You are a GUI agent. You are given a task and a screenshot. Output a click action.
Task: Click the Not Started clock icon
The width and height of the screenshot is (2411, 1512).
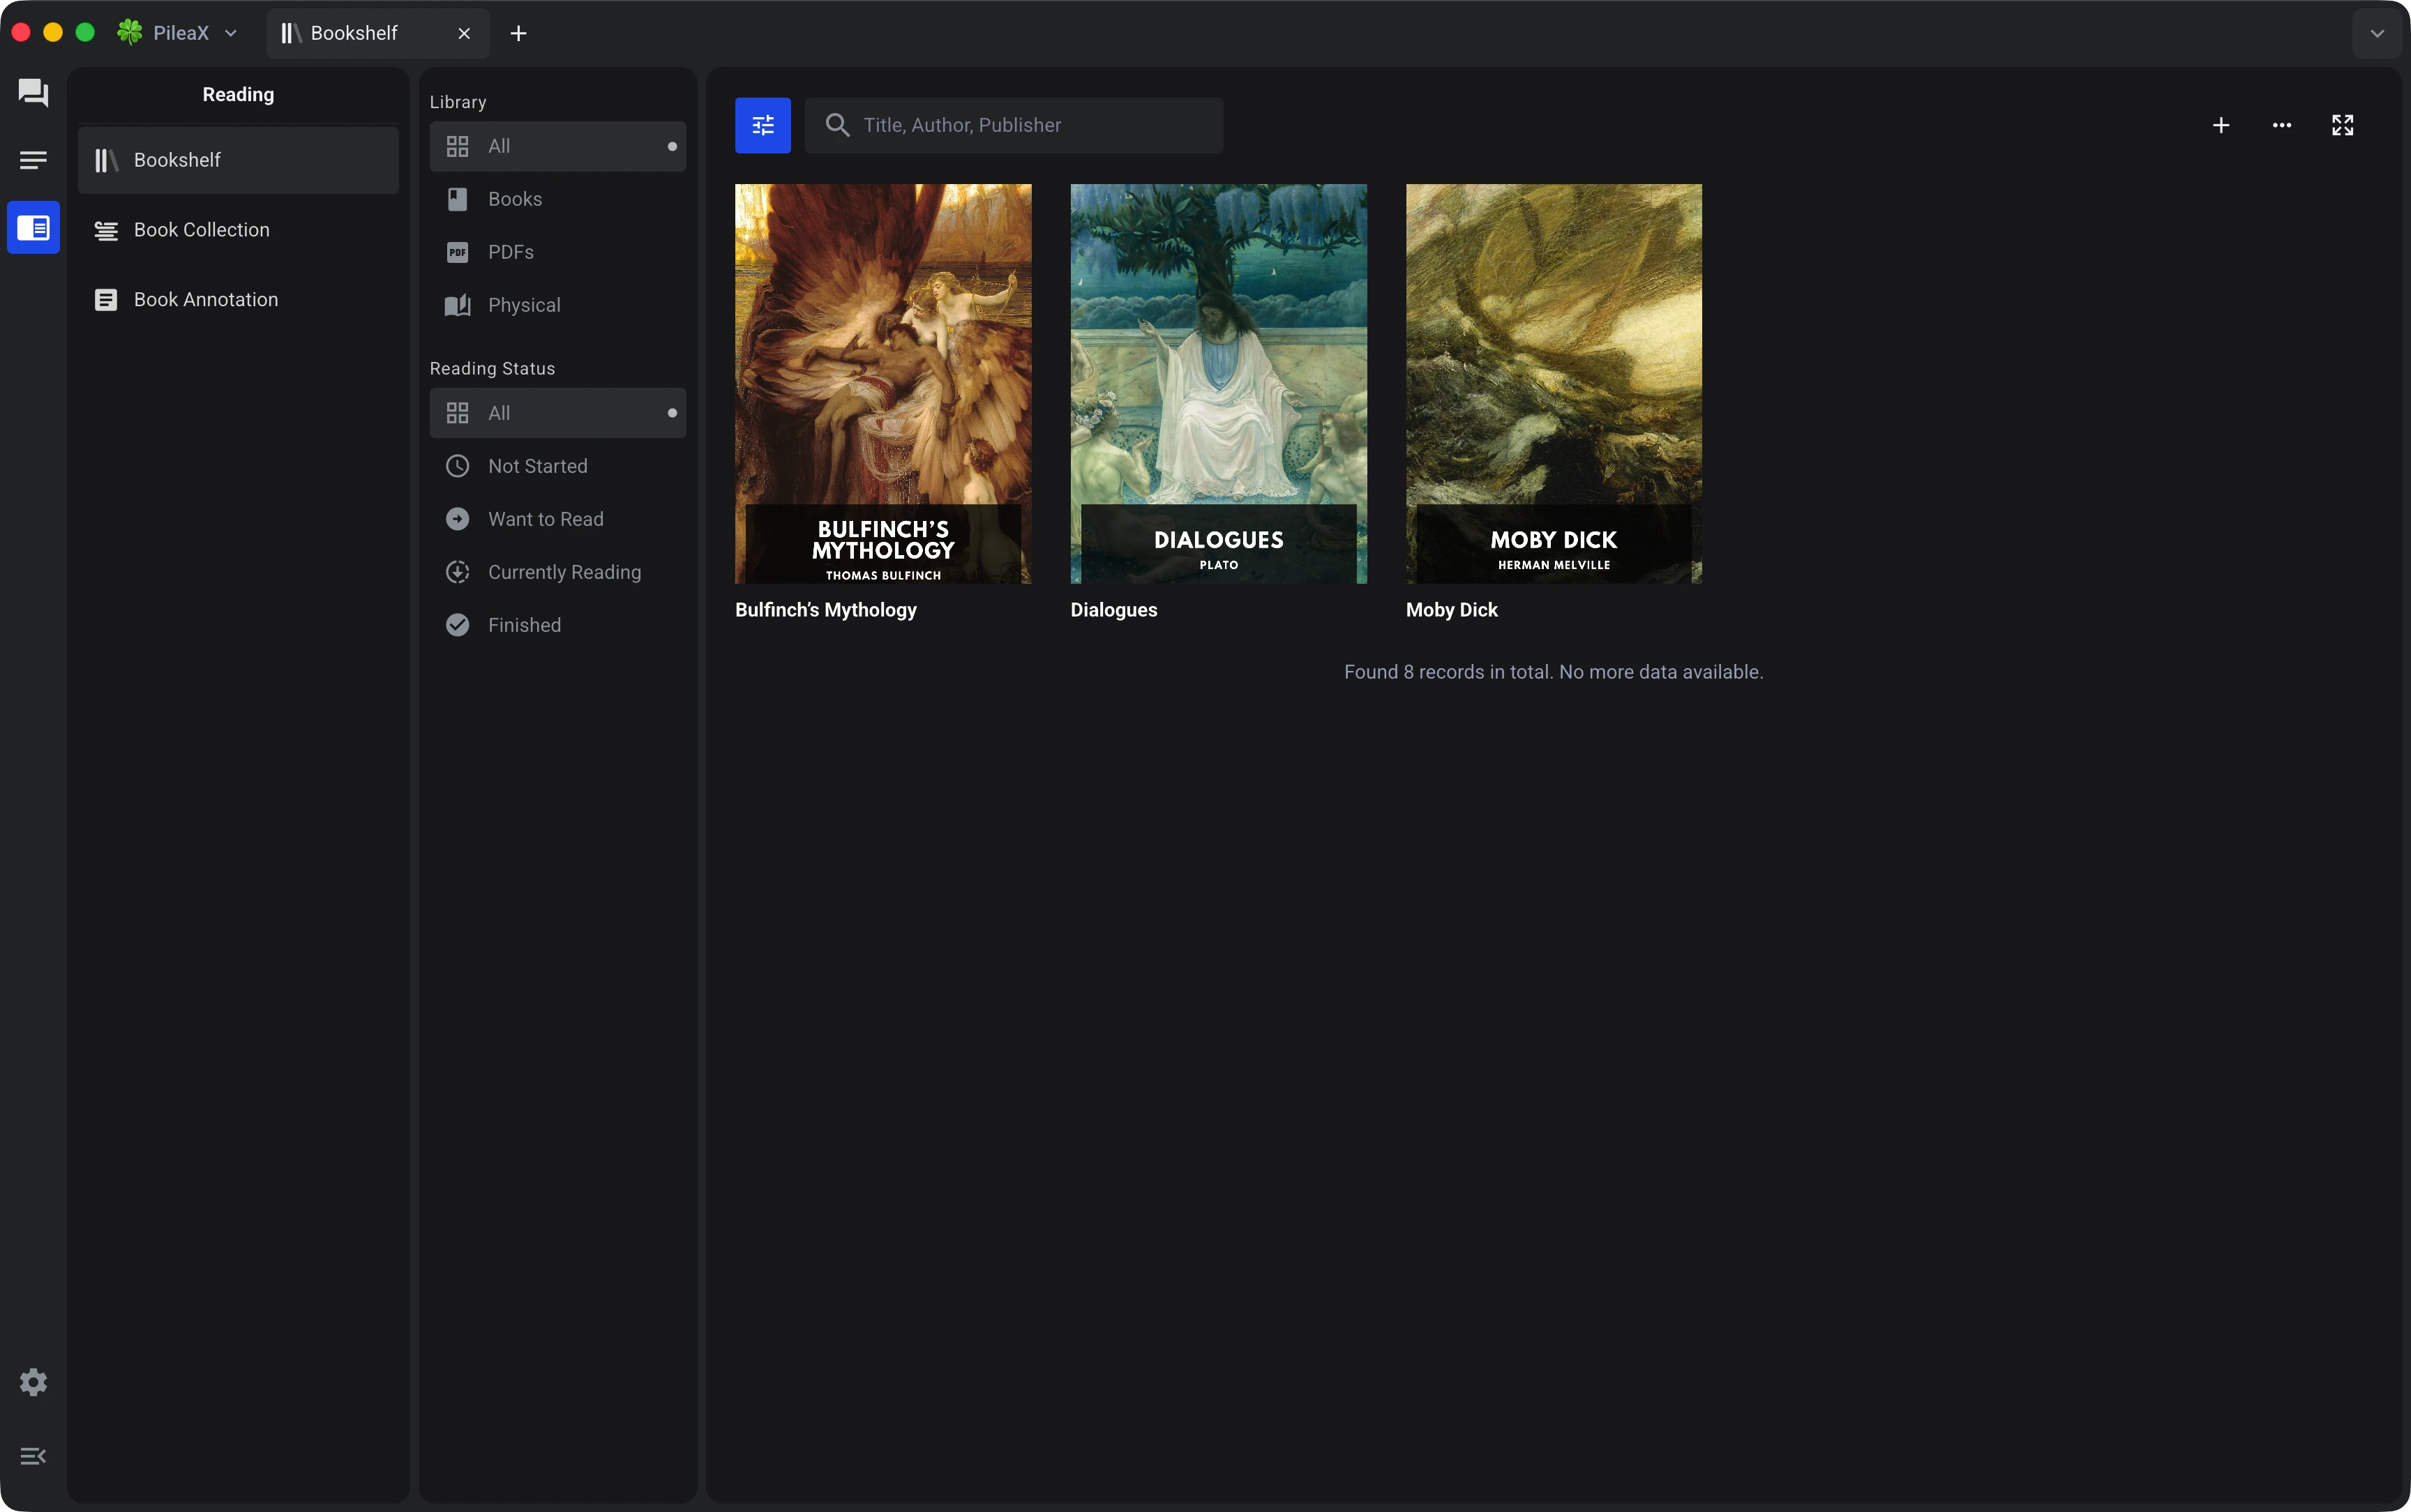457,466
